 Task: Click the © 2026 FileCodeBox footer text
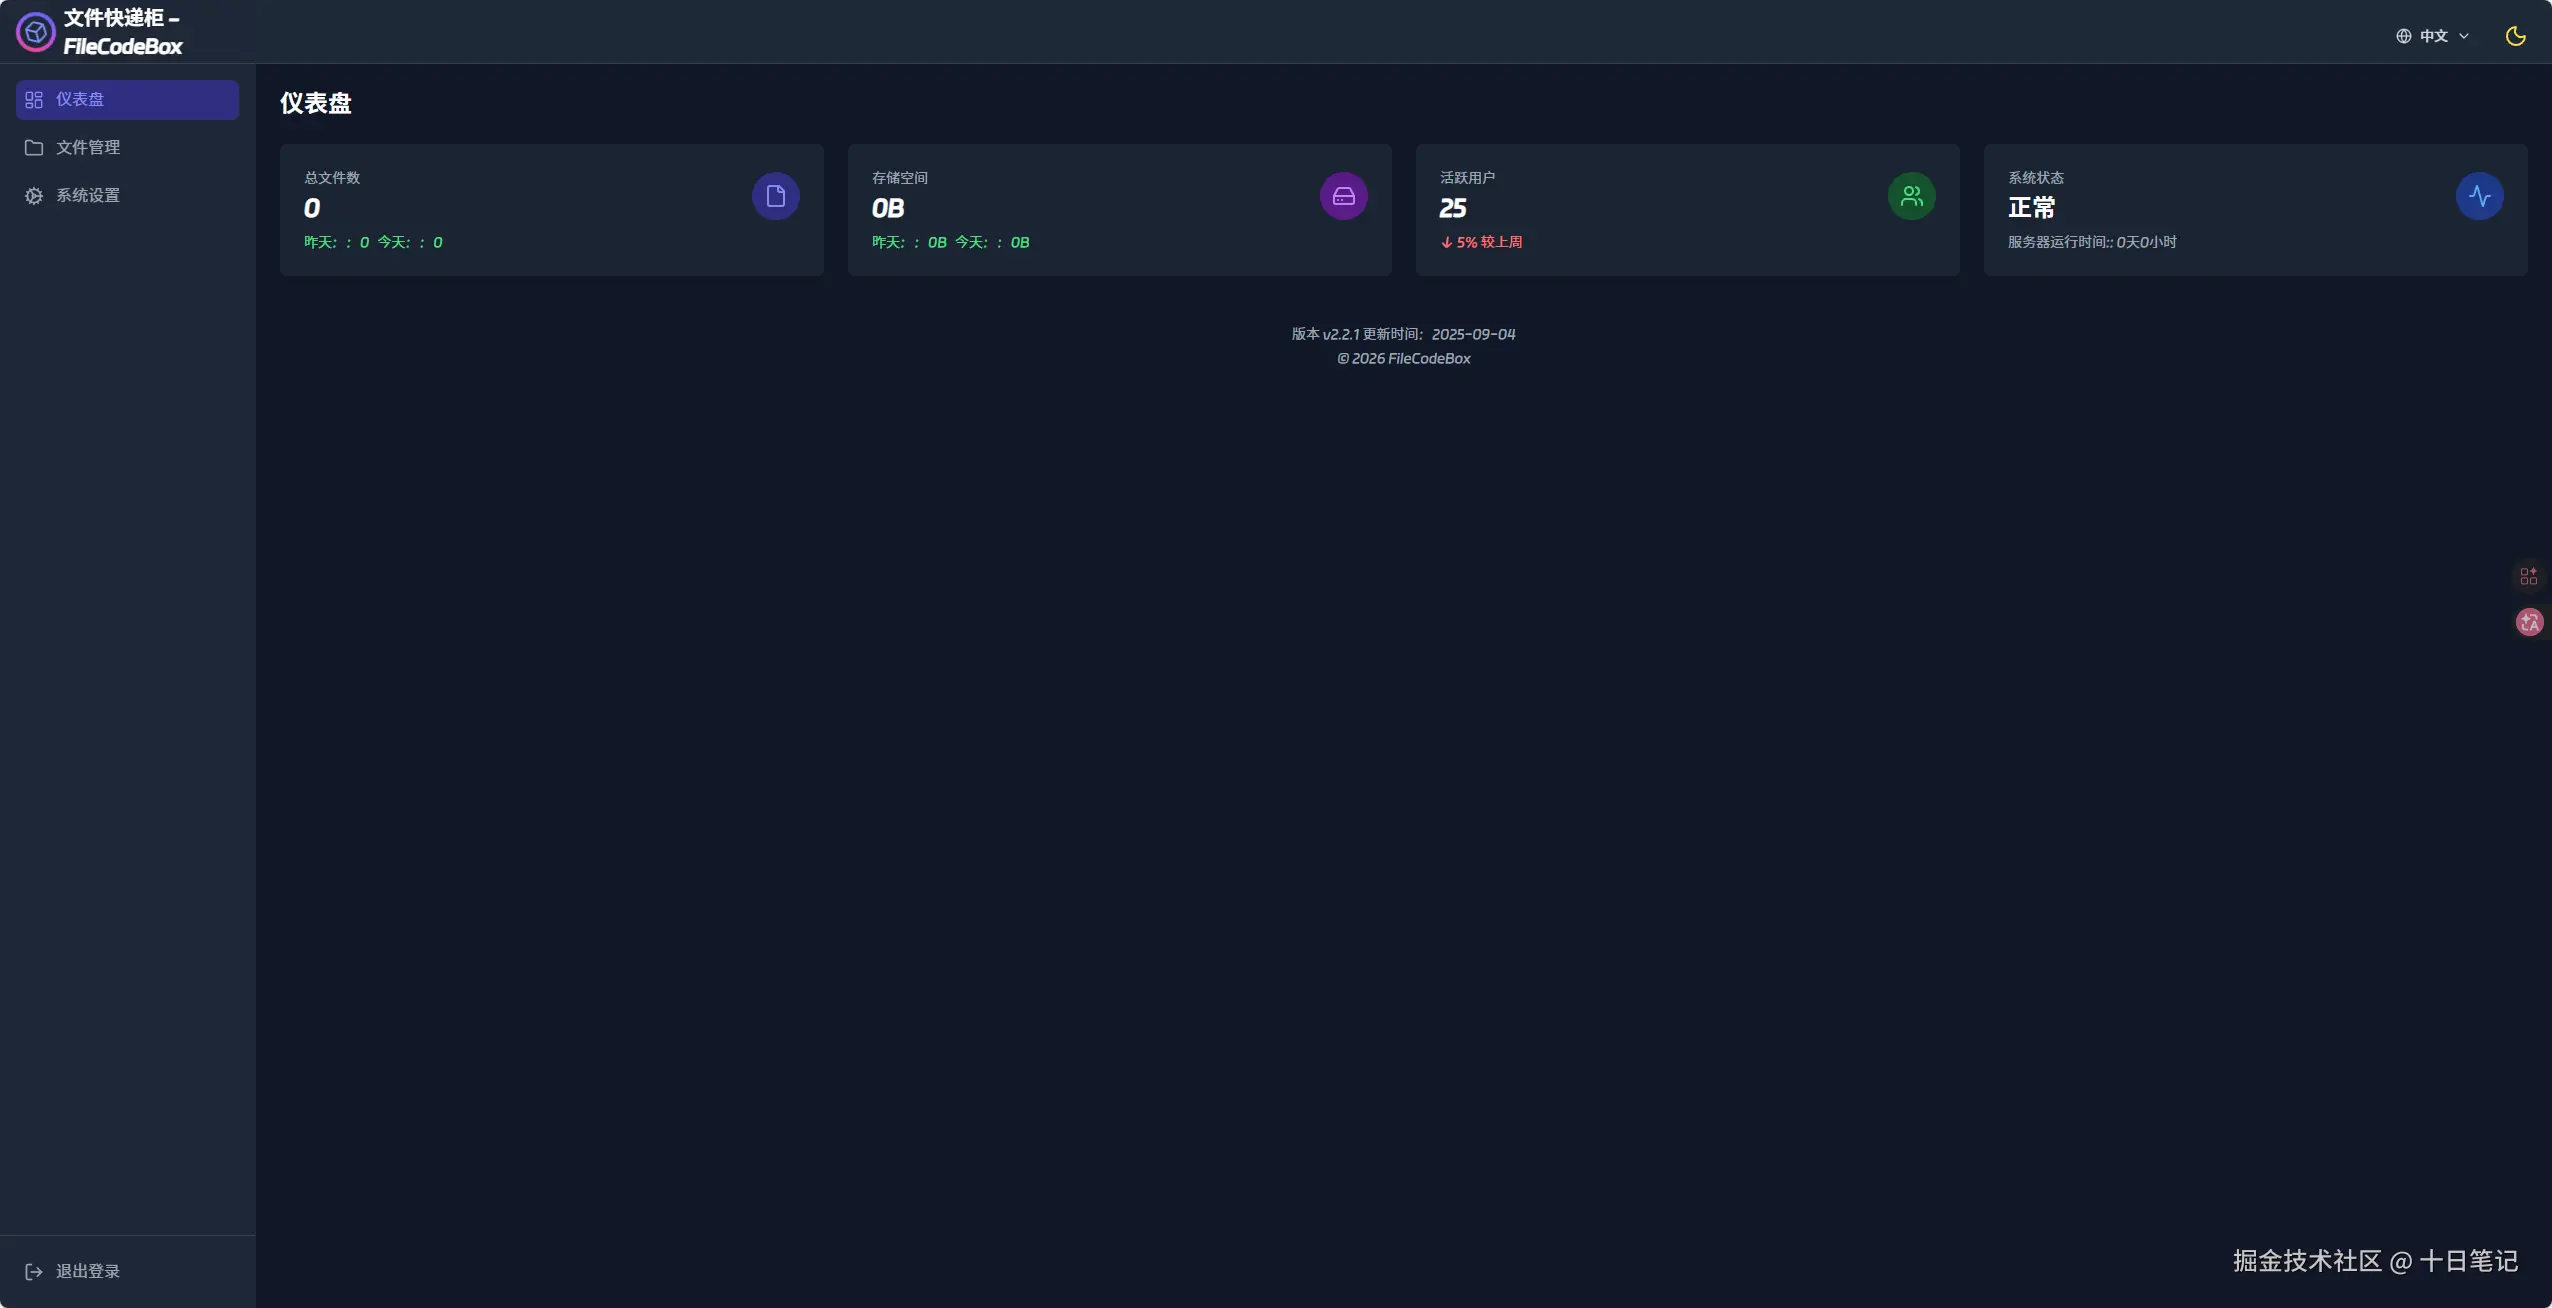coord(1403,359)
